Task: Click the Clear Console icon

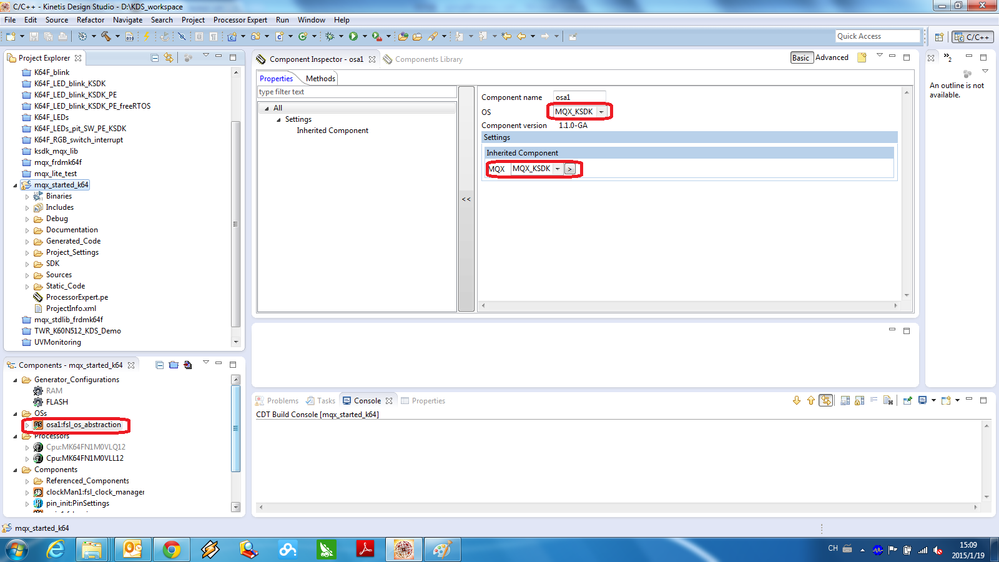Action: point(888,401)
